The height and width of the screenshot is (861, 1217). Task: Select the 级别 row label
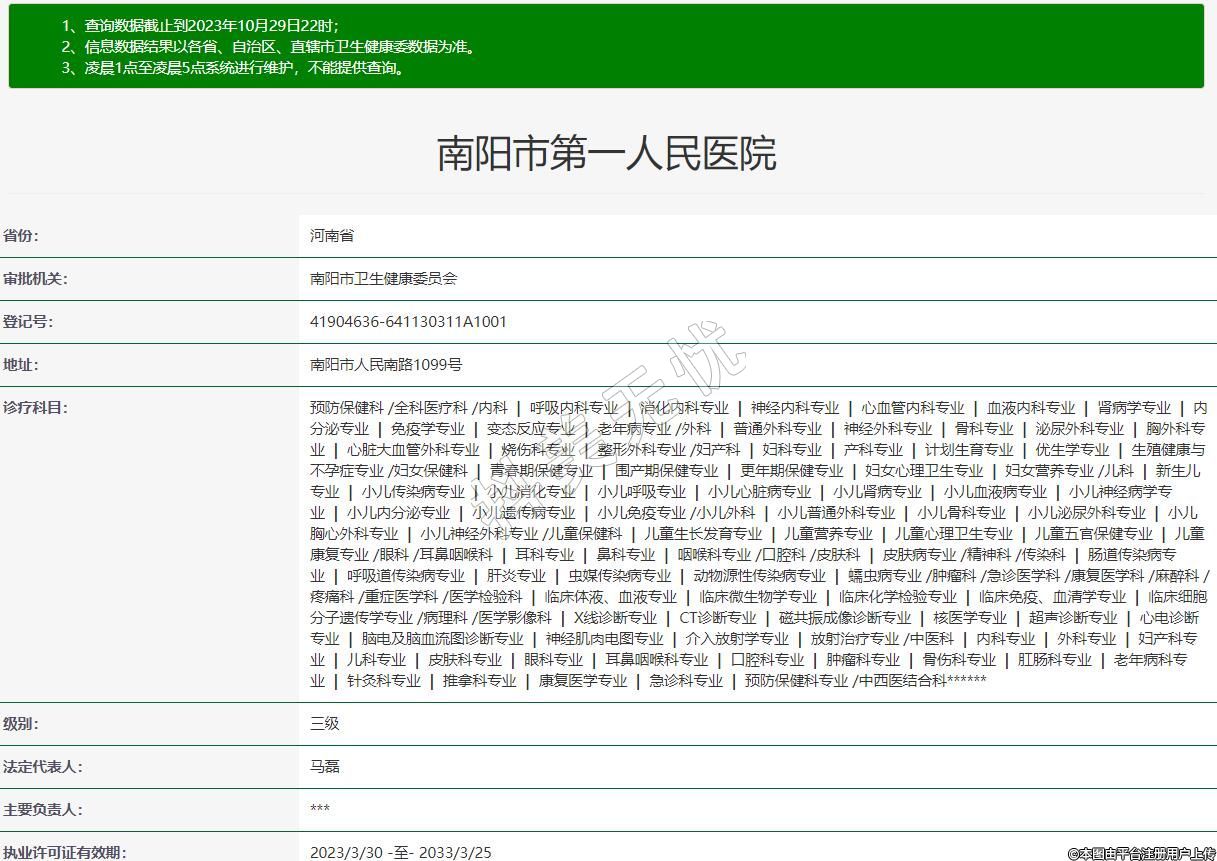click(21, 724)
